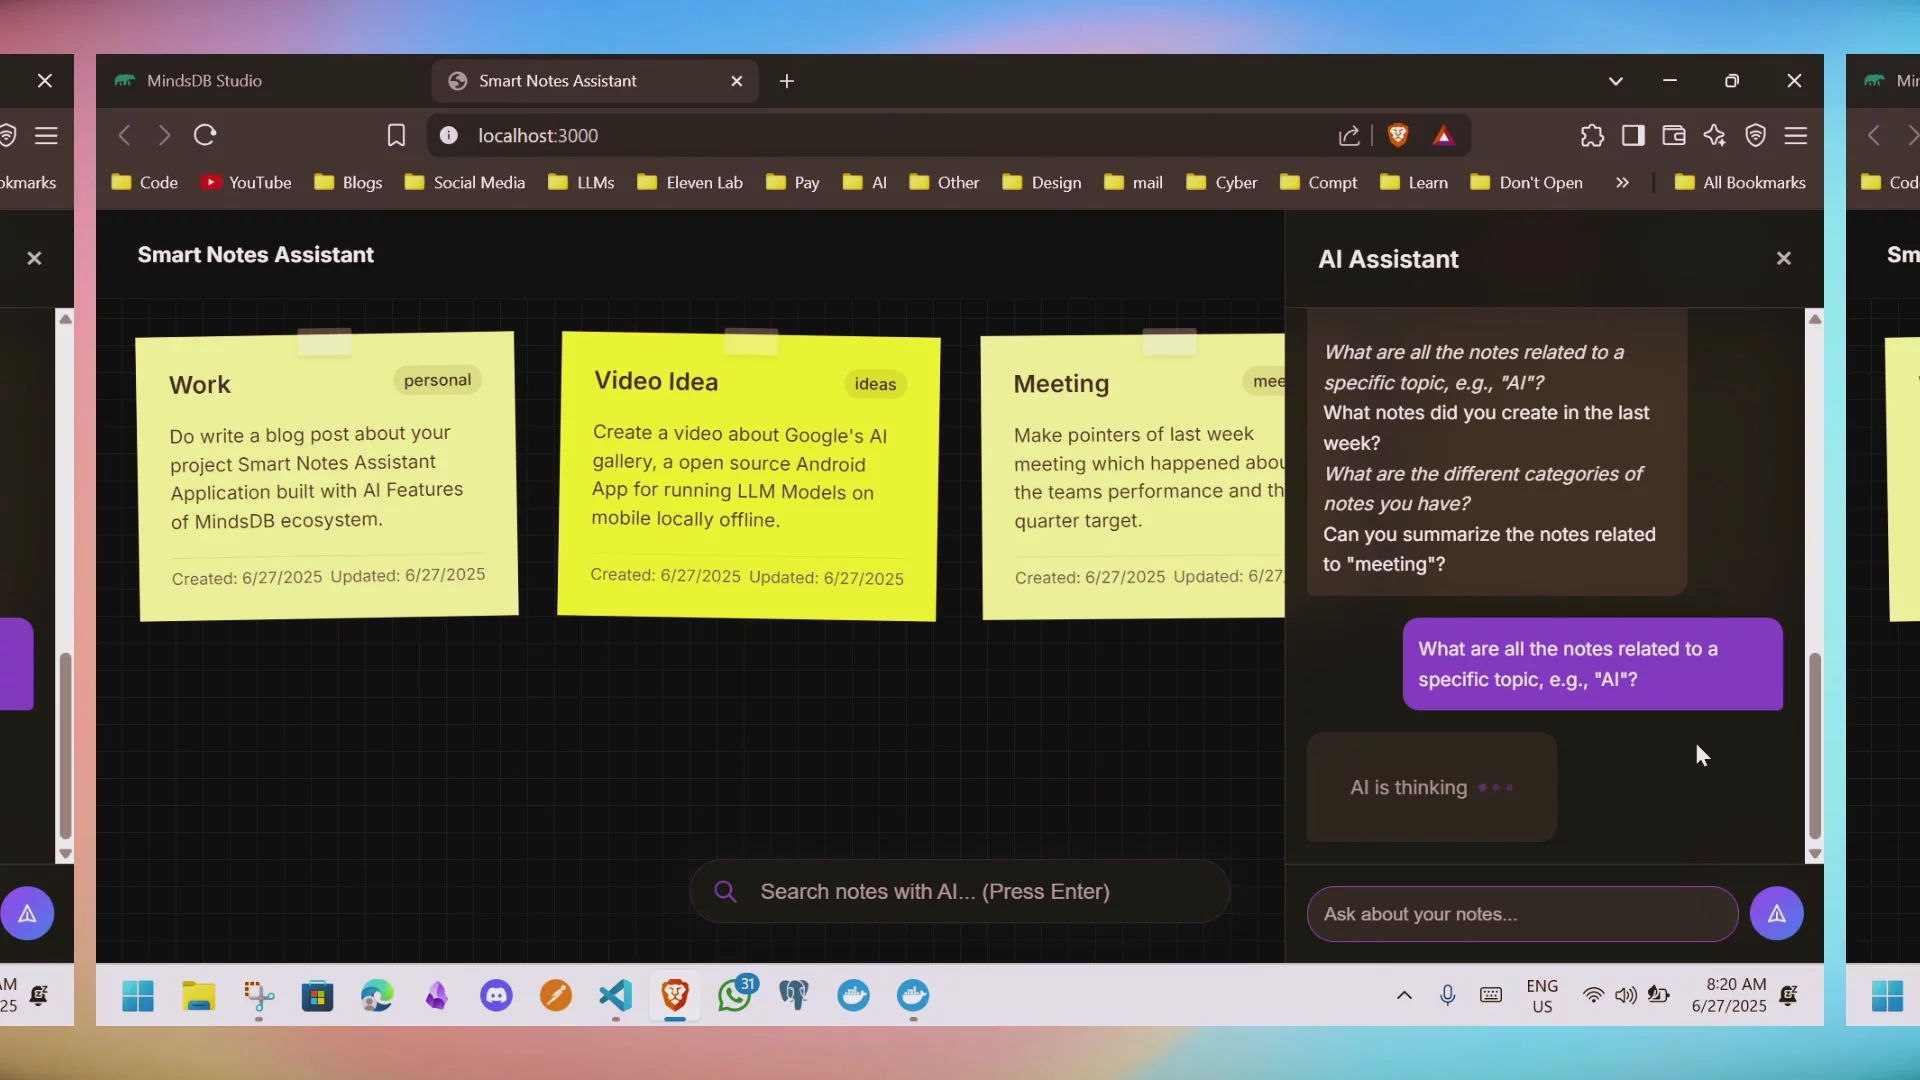The width and height of the screenshot is (1920, 1080).
Task: Select suggestion about notes created last week
Action: point(1486,428)
